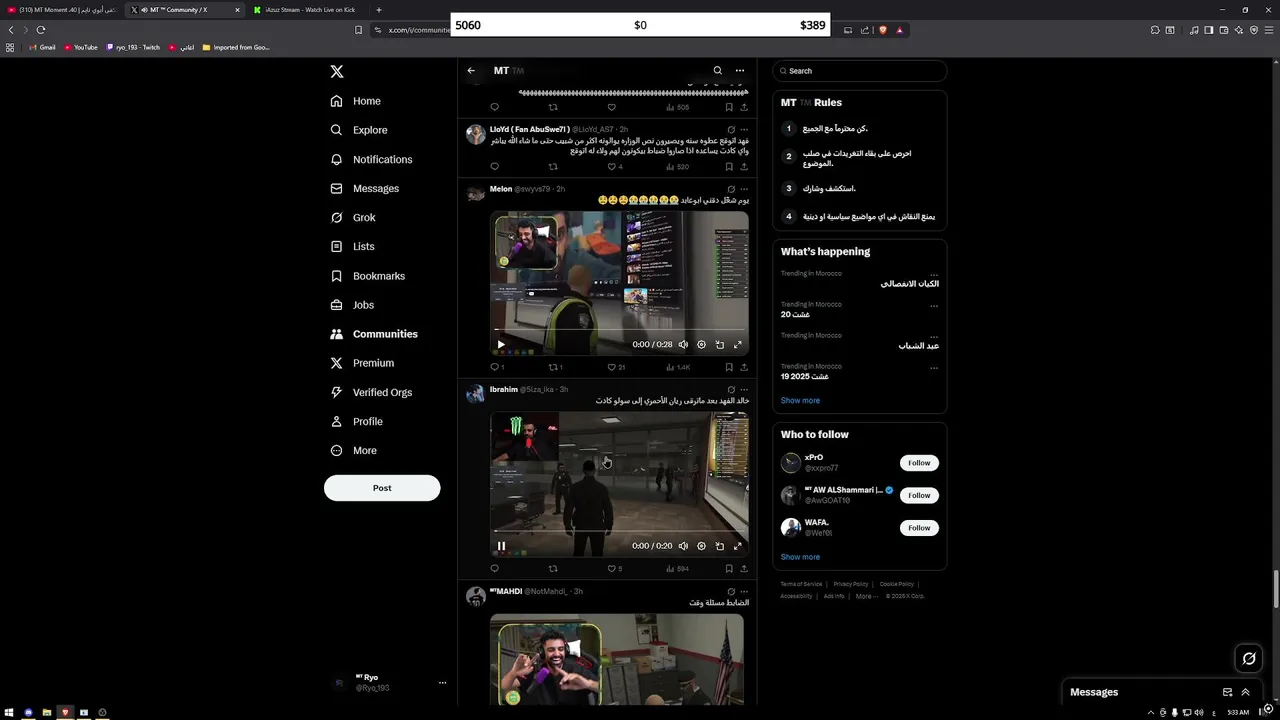Reply to LloYd's post
Viewport: 1280px width, 720px height.
tap(494, 167)
